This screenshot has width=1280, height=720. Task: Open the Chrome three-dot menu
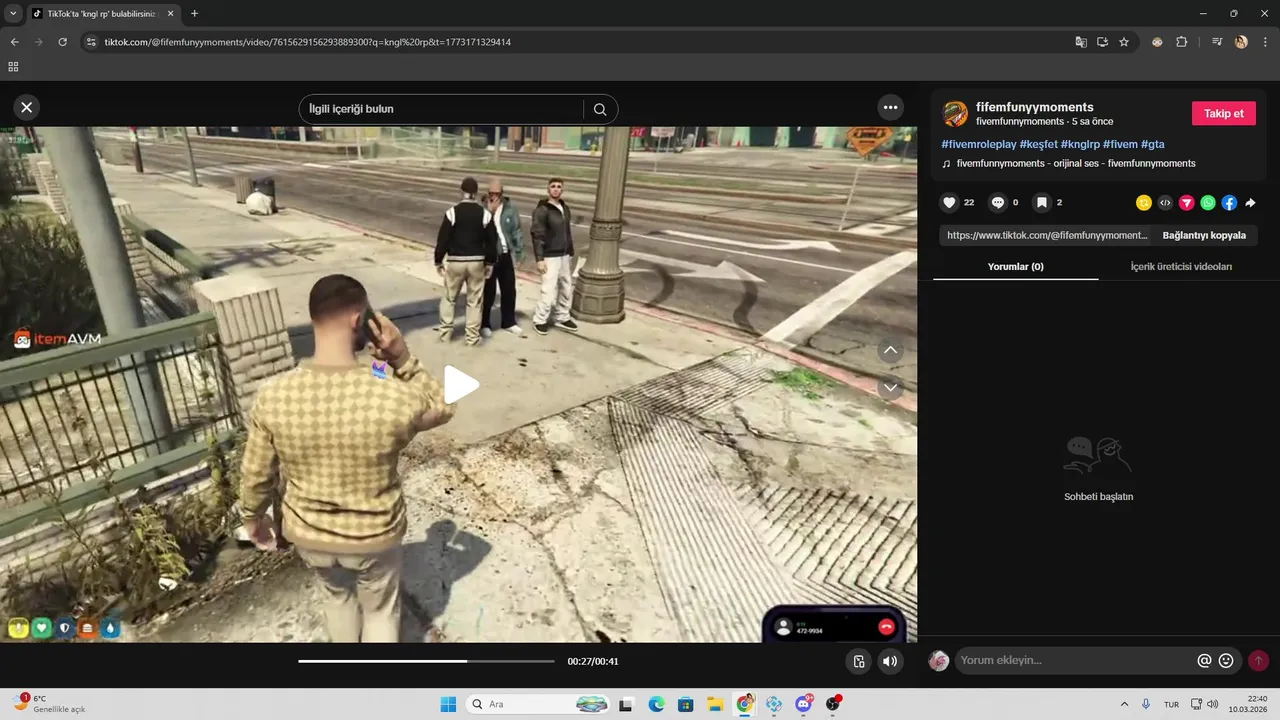(1264, 42)
